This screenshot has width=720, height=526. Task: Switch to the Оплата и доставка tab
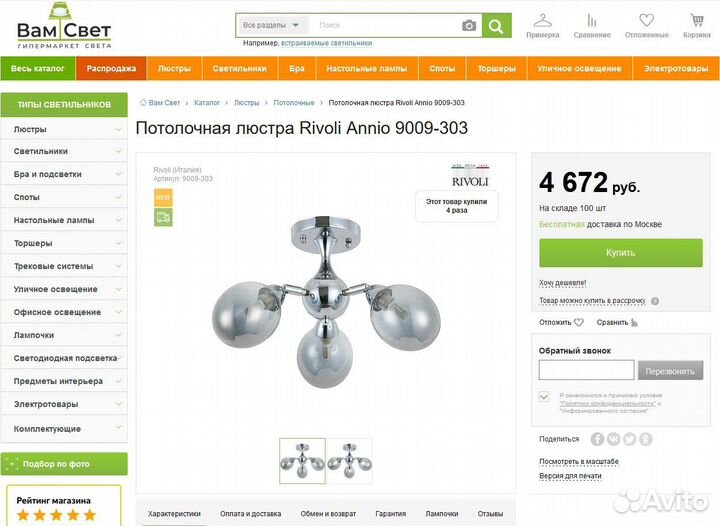point(250,514)
